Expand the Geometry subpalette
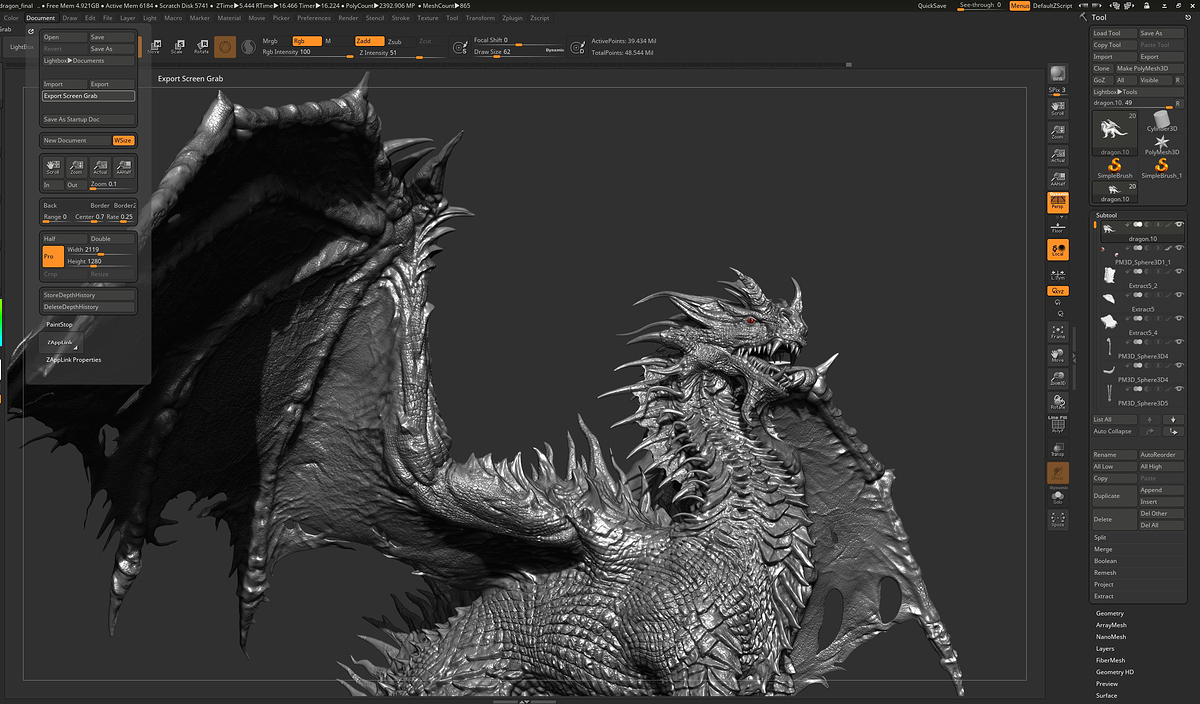The width and height of the screenshot is (1200, 704). (x=1110, y=613)
